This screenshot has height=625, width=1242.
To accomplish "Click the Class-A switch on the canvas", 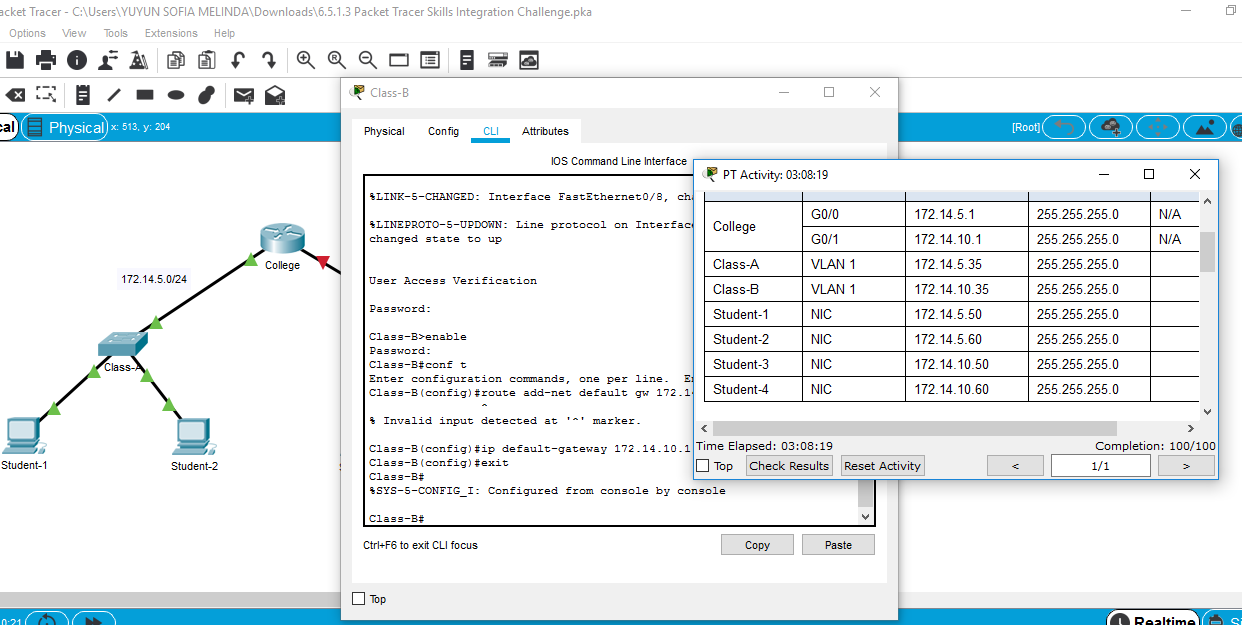I will [123, 344].
